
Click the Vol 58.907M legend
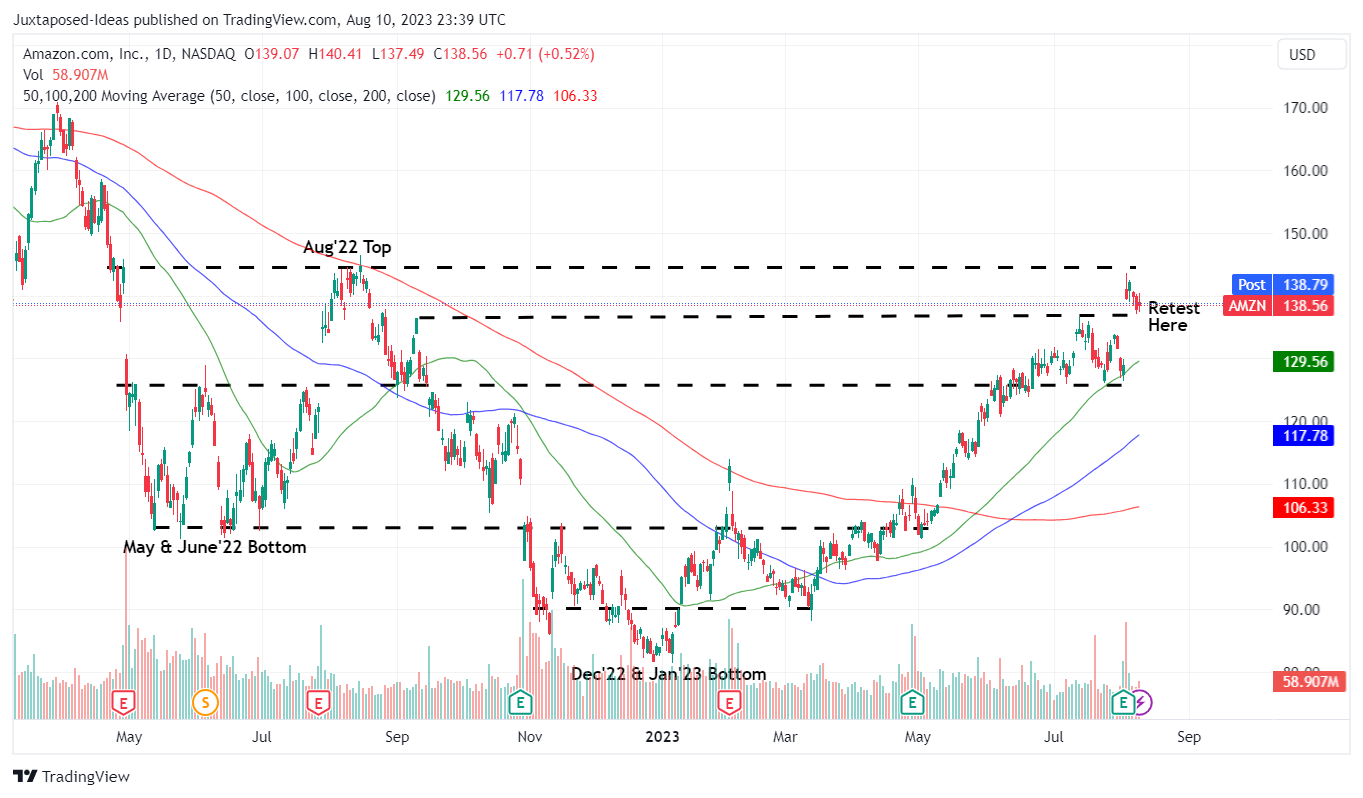tap(65, 74)
